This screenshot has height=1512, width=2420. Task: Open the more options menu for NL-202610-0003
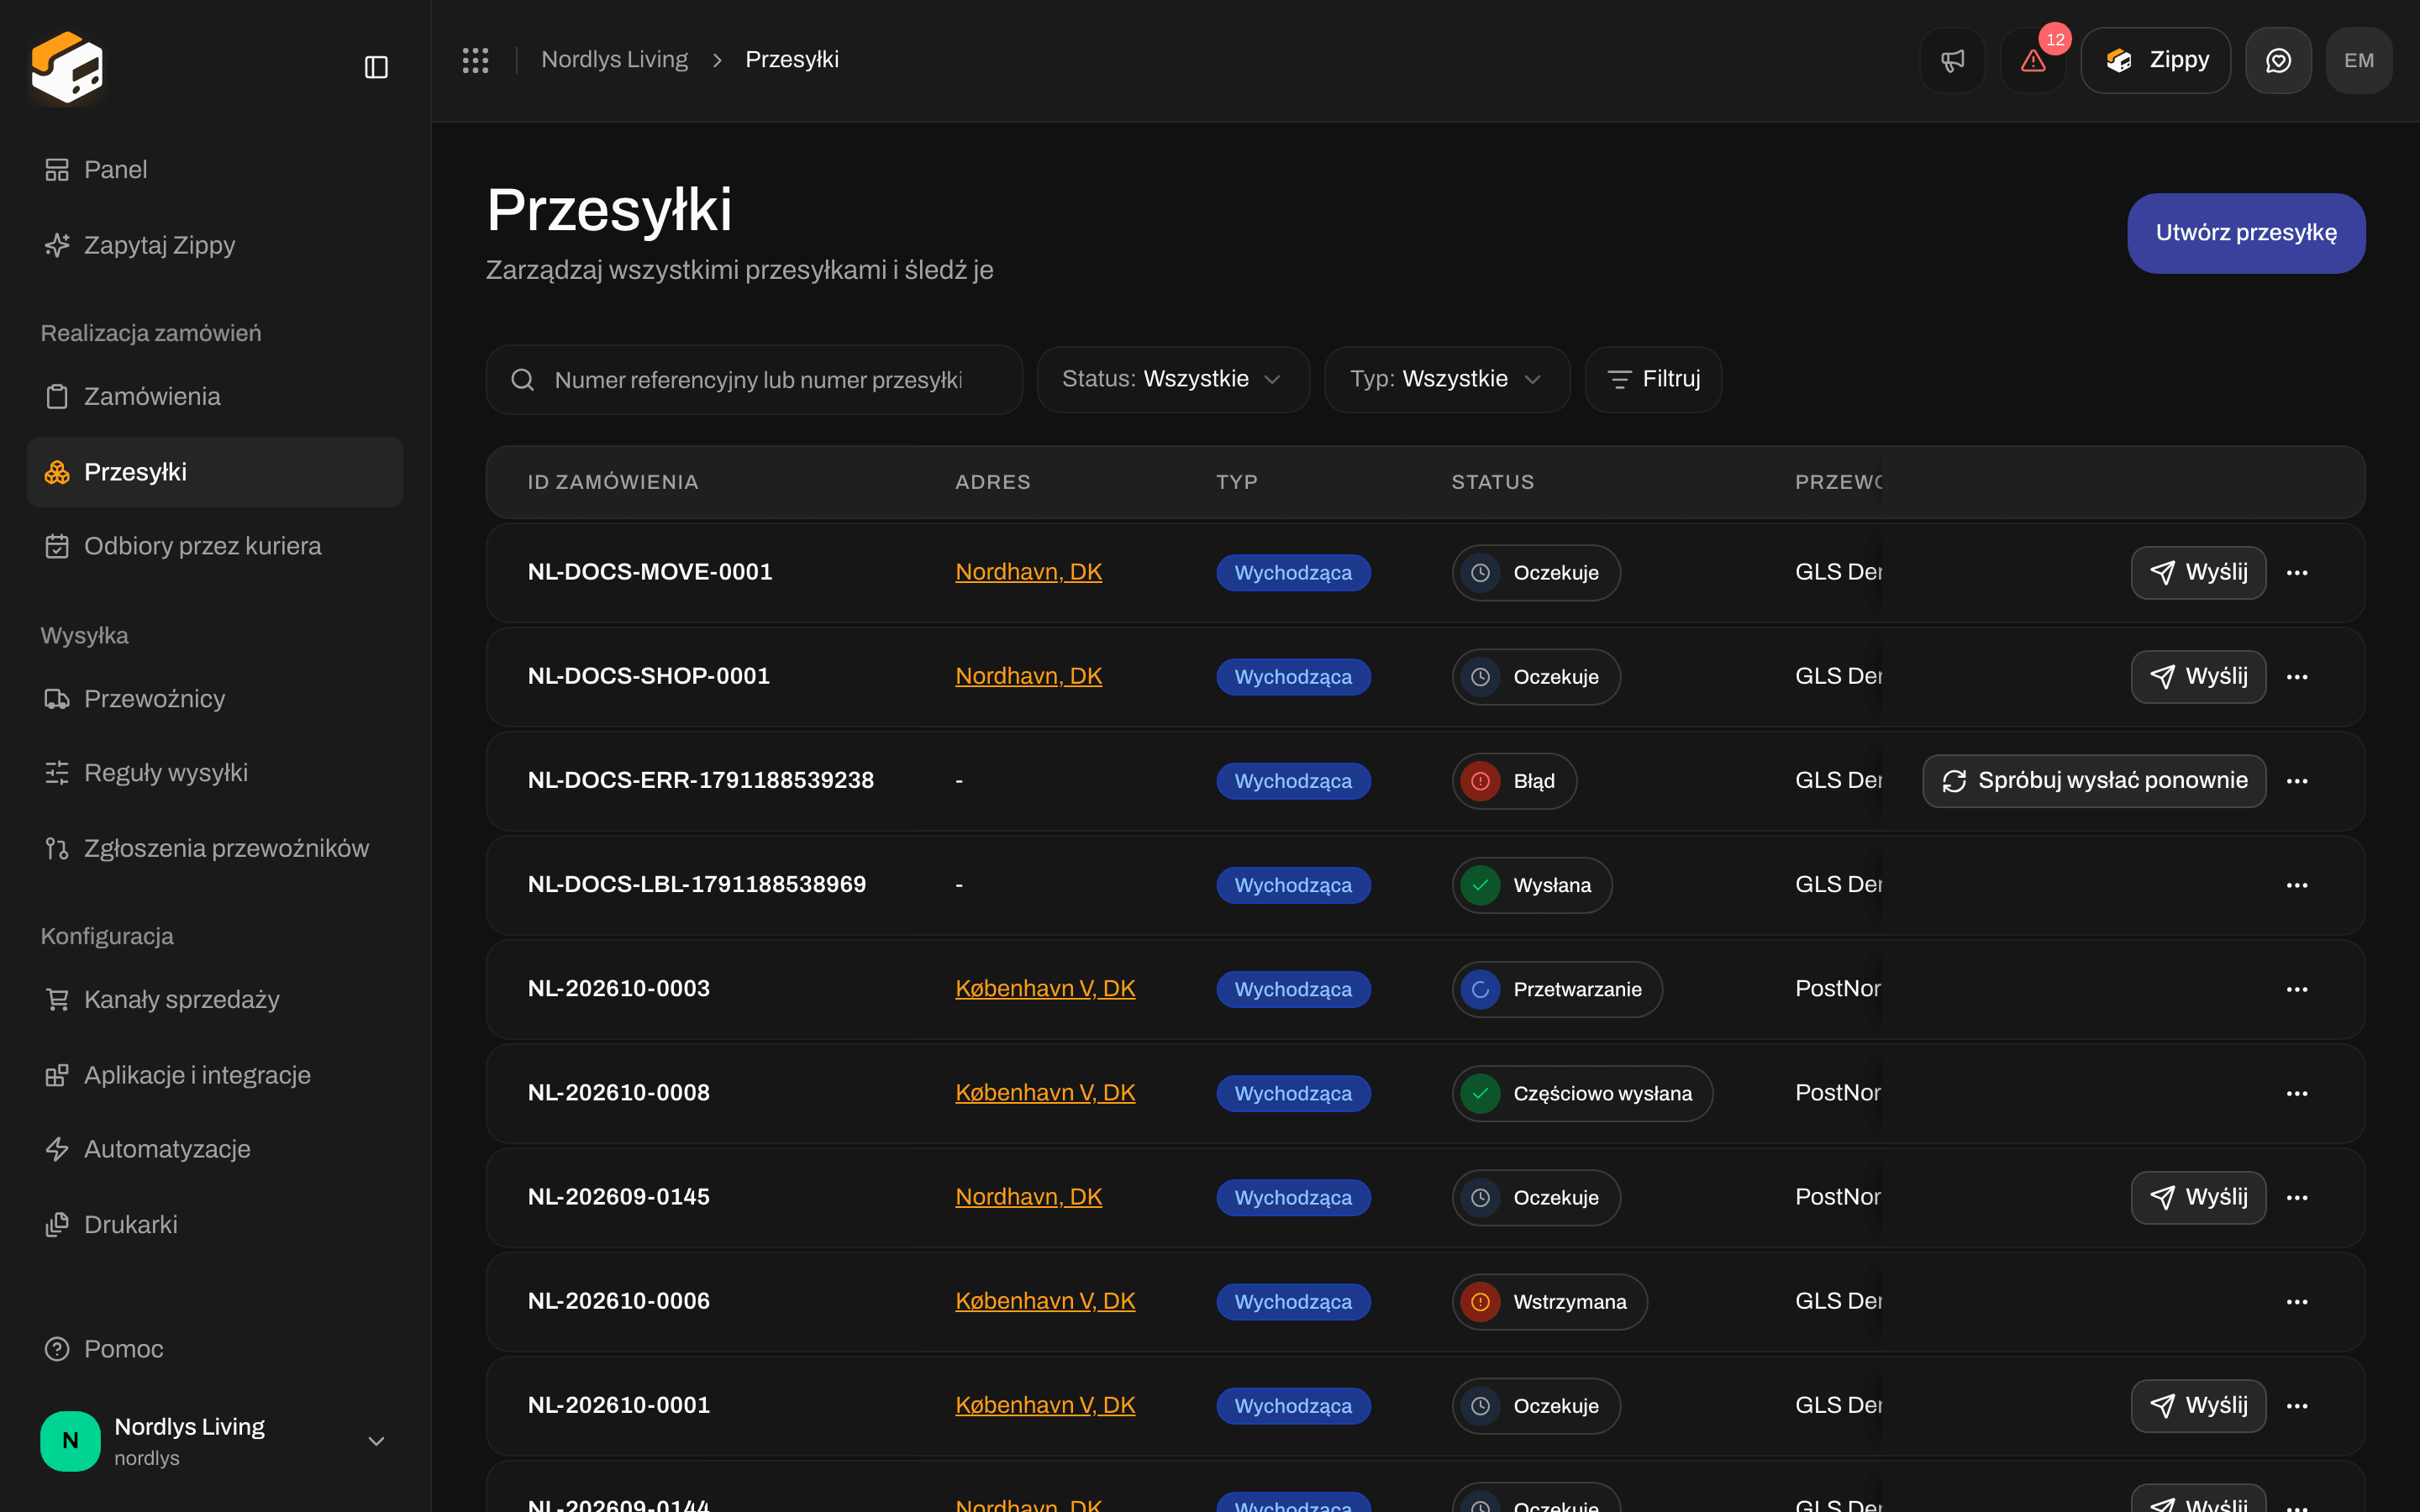(x=2297, y=989)
